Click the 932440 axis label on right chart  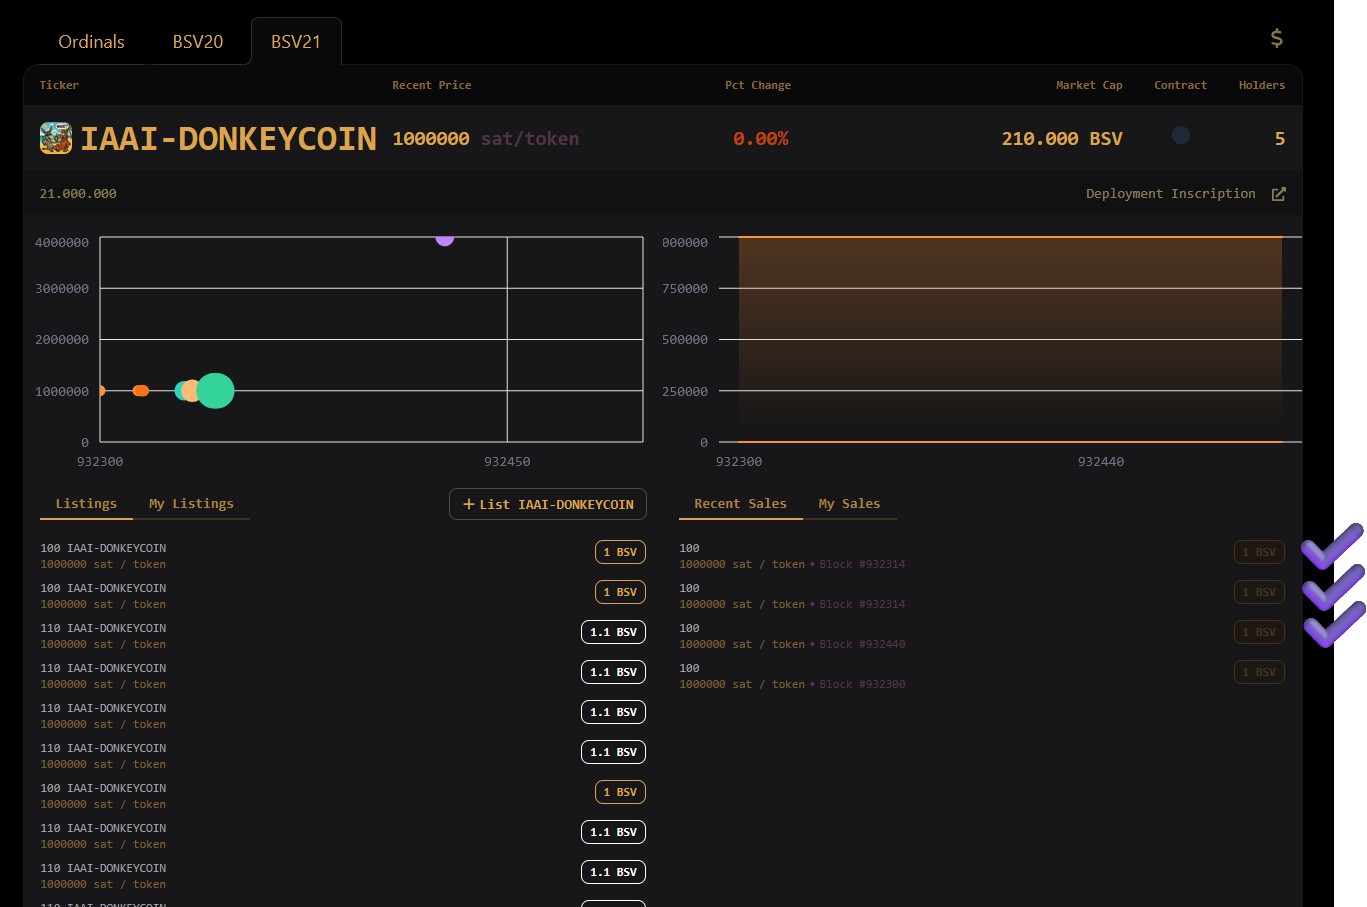click(1101, 462)
